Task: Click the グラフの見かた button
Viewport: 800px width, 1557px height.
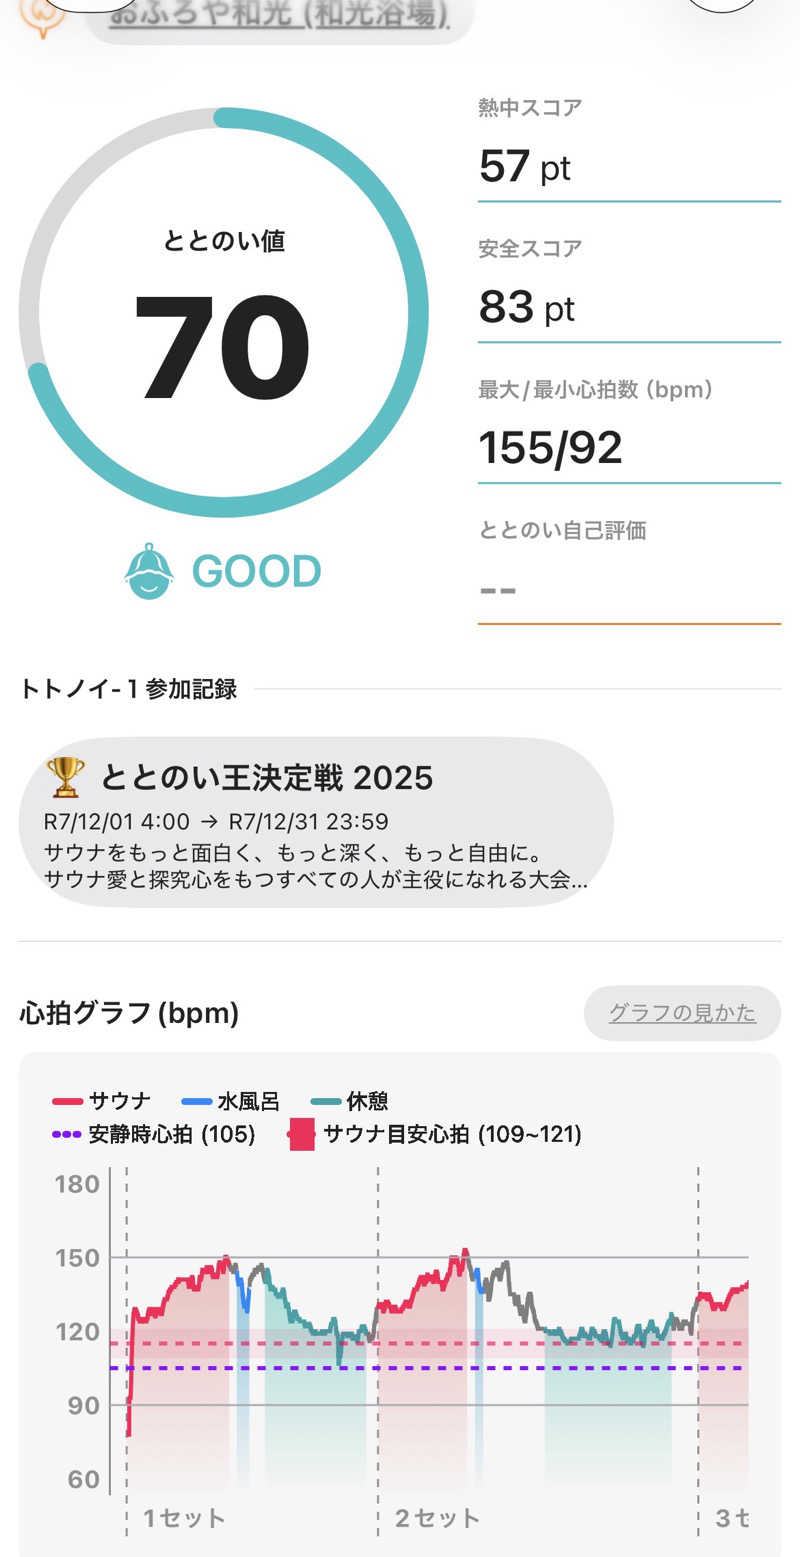Action: click(682, 1013)
